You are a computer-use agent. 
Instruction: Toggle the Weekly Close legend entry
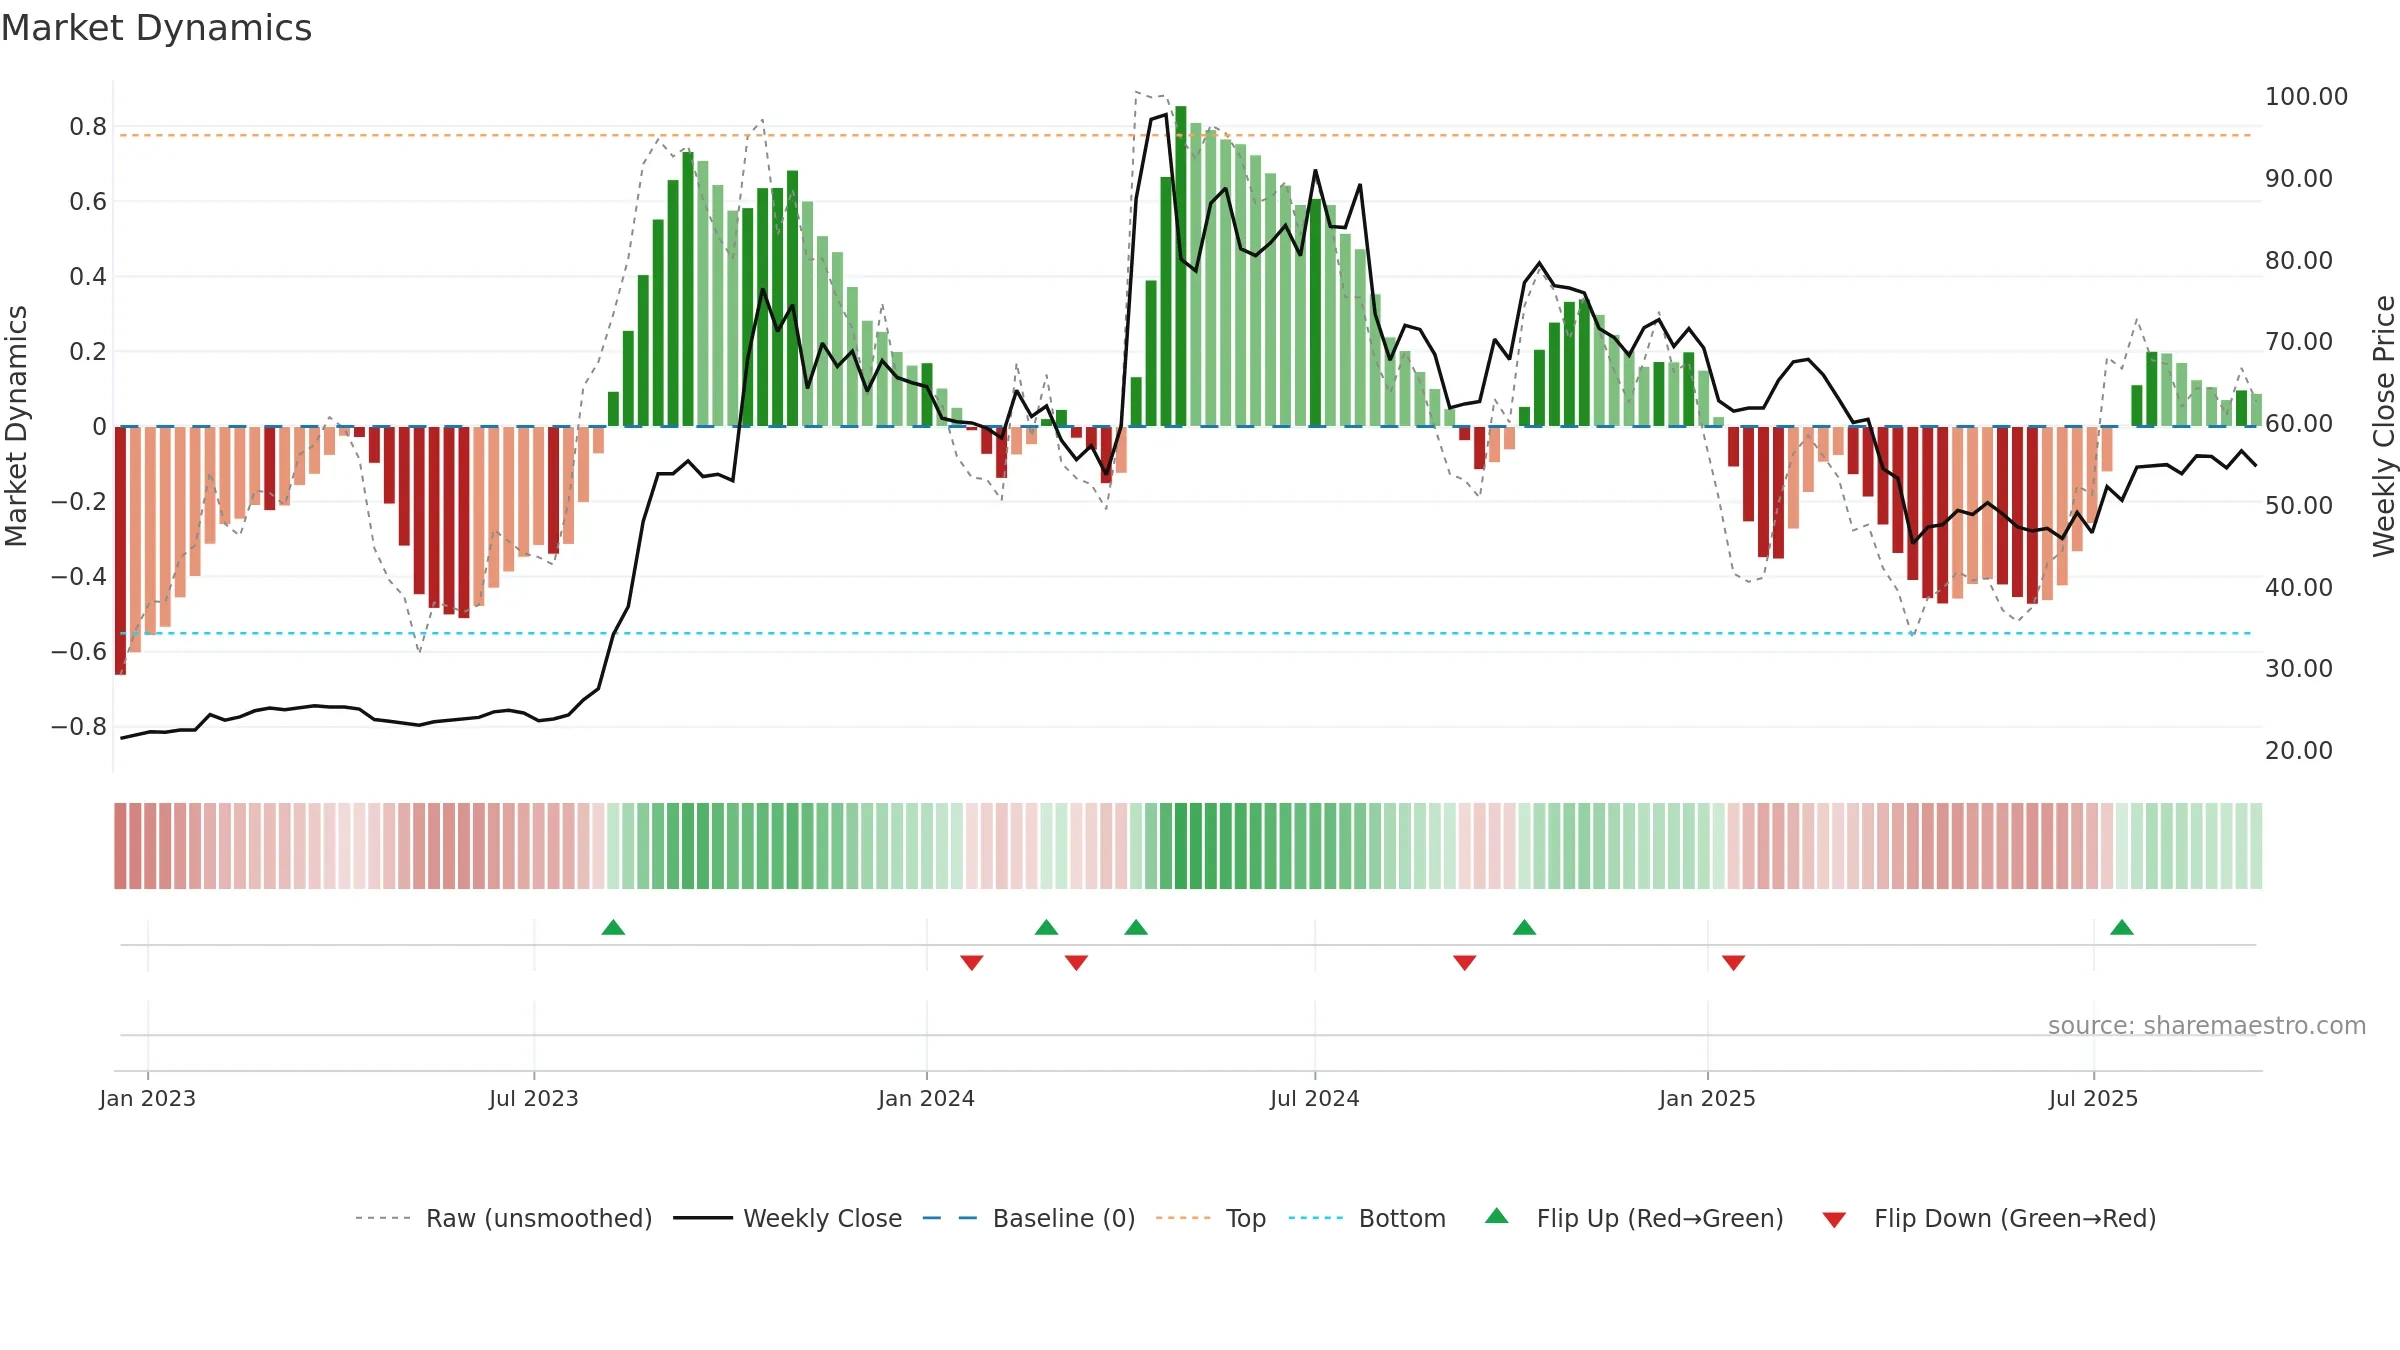pyautogui.click(x=788, y=1218)
